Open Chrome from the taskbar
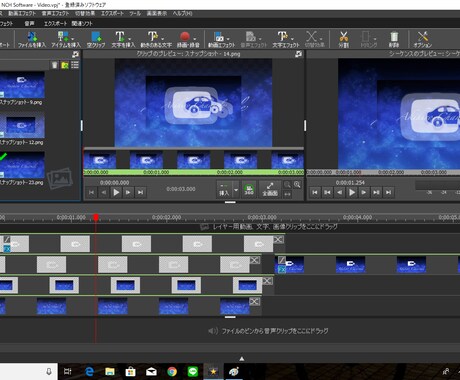The width and height of the screenshot is (460, 380). coord(172,371)
